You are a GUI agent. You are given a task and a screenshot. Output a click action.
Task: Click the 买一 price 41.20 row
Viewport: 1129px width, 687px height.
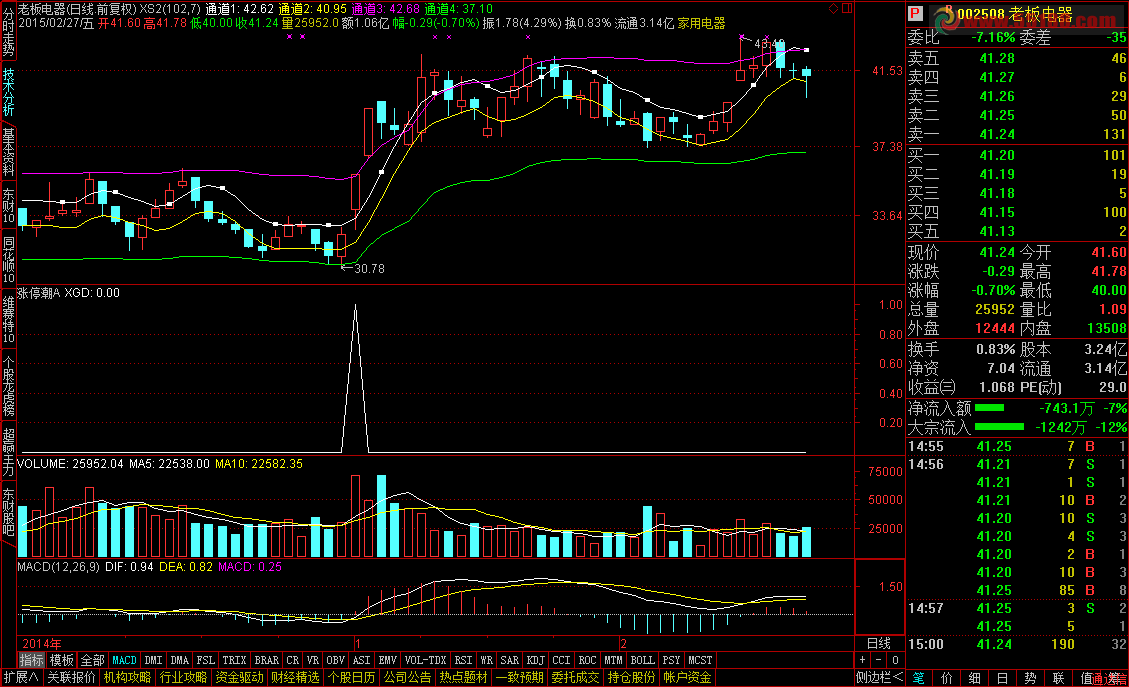(x=1017, y=155)
